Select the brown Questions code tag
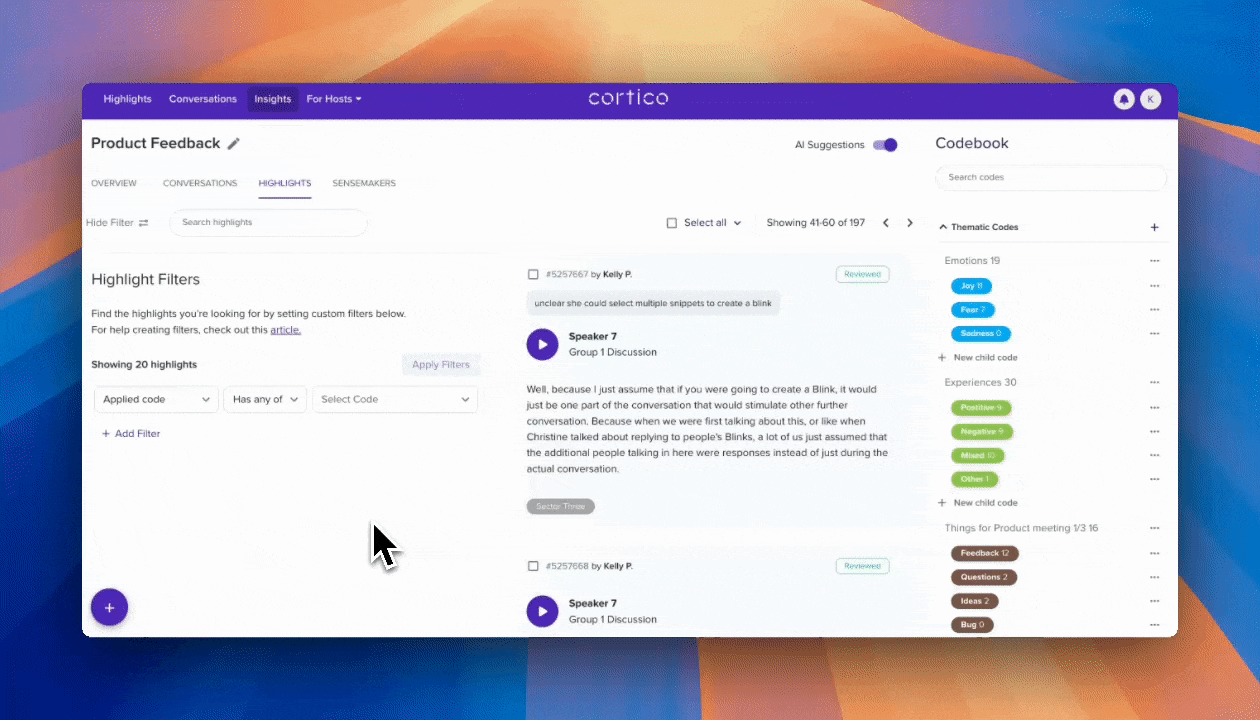1260x720 pixels. click(984, 577)
